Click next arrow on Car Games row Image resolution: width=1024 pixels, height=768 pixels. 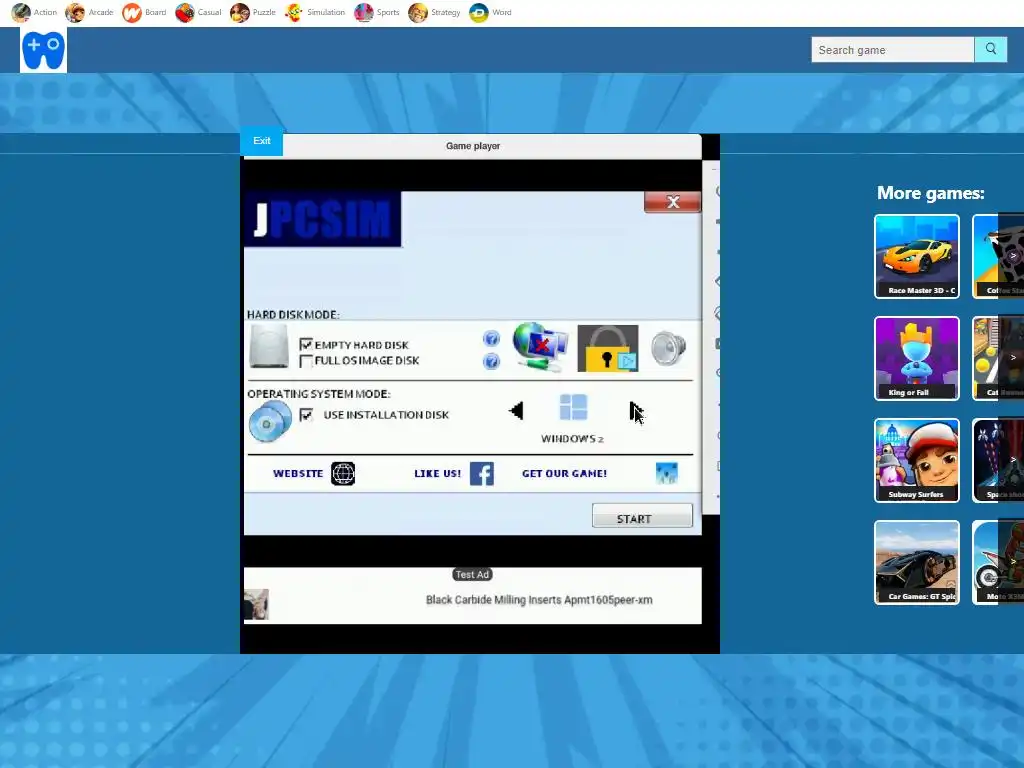(x=1013, y=562)
